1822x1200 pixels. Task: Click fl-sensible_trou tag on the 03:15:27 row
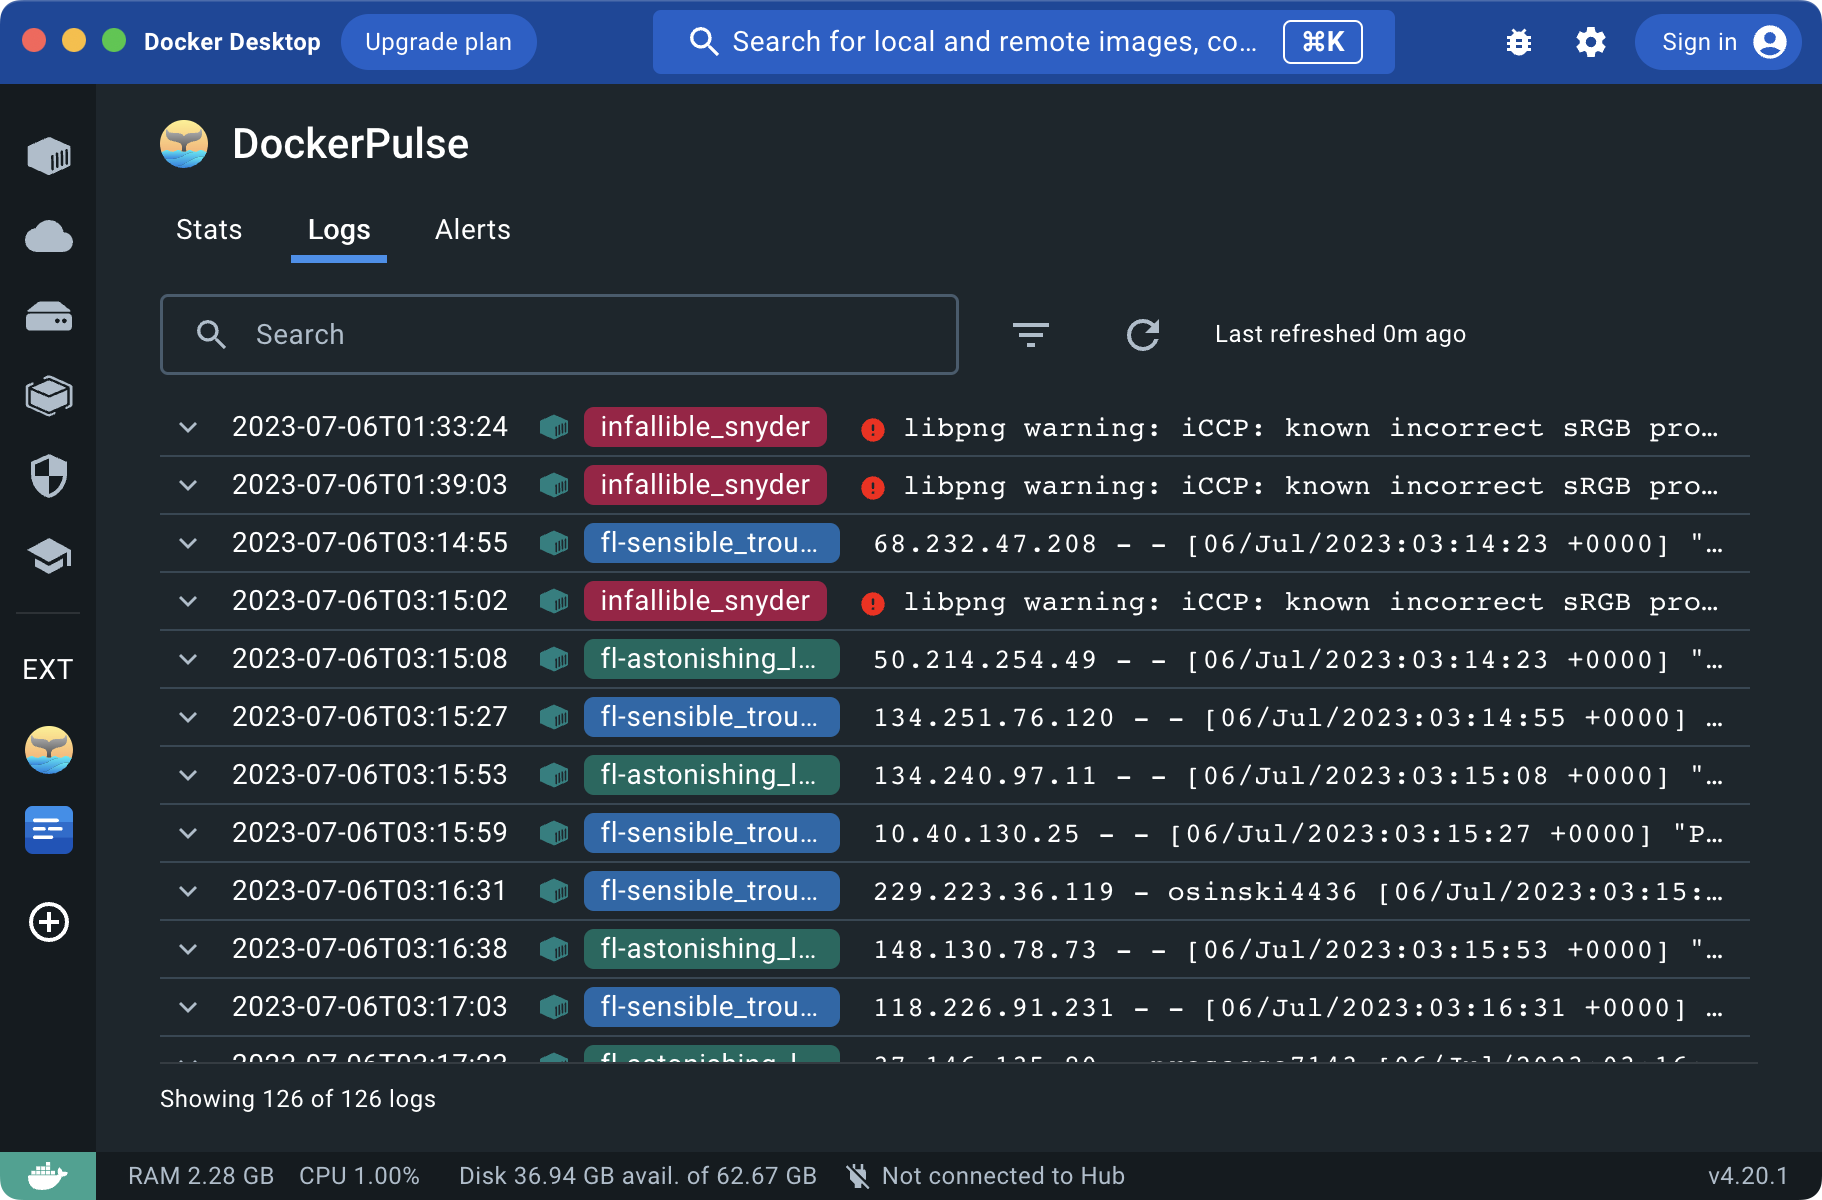coord(711,717)
